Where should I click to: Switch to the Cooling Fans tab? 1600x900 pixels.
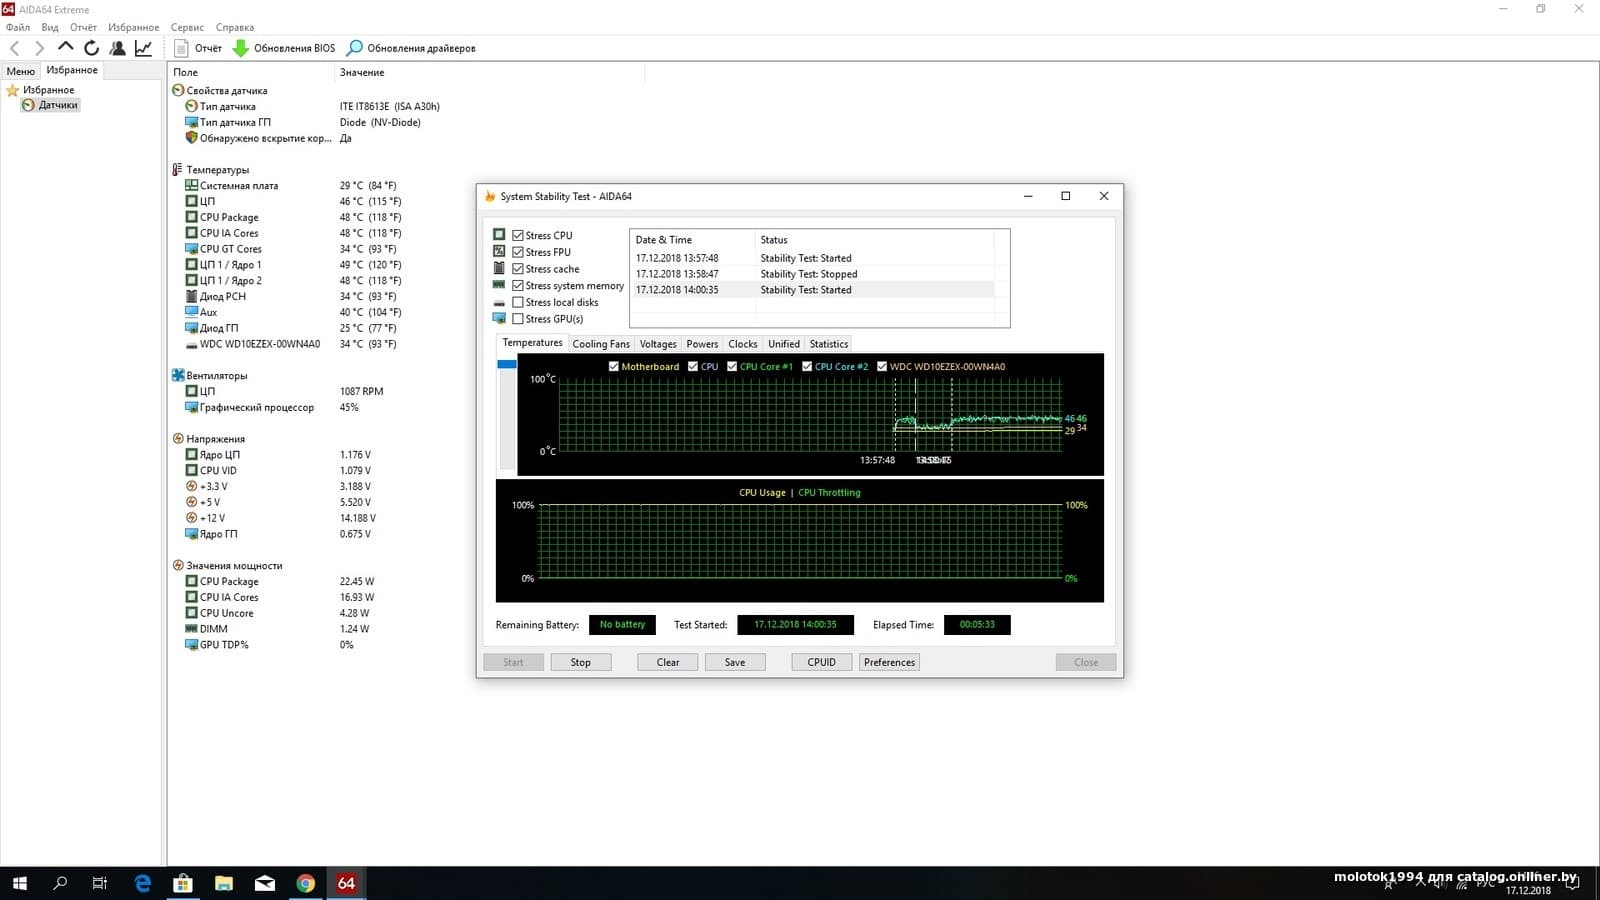coord(601,344)
